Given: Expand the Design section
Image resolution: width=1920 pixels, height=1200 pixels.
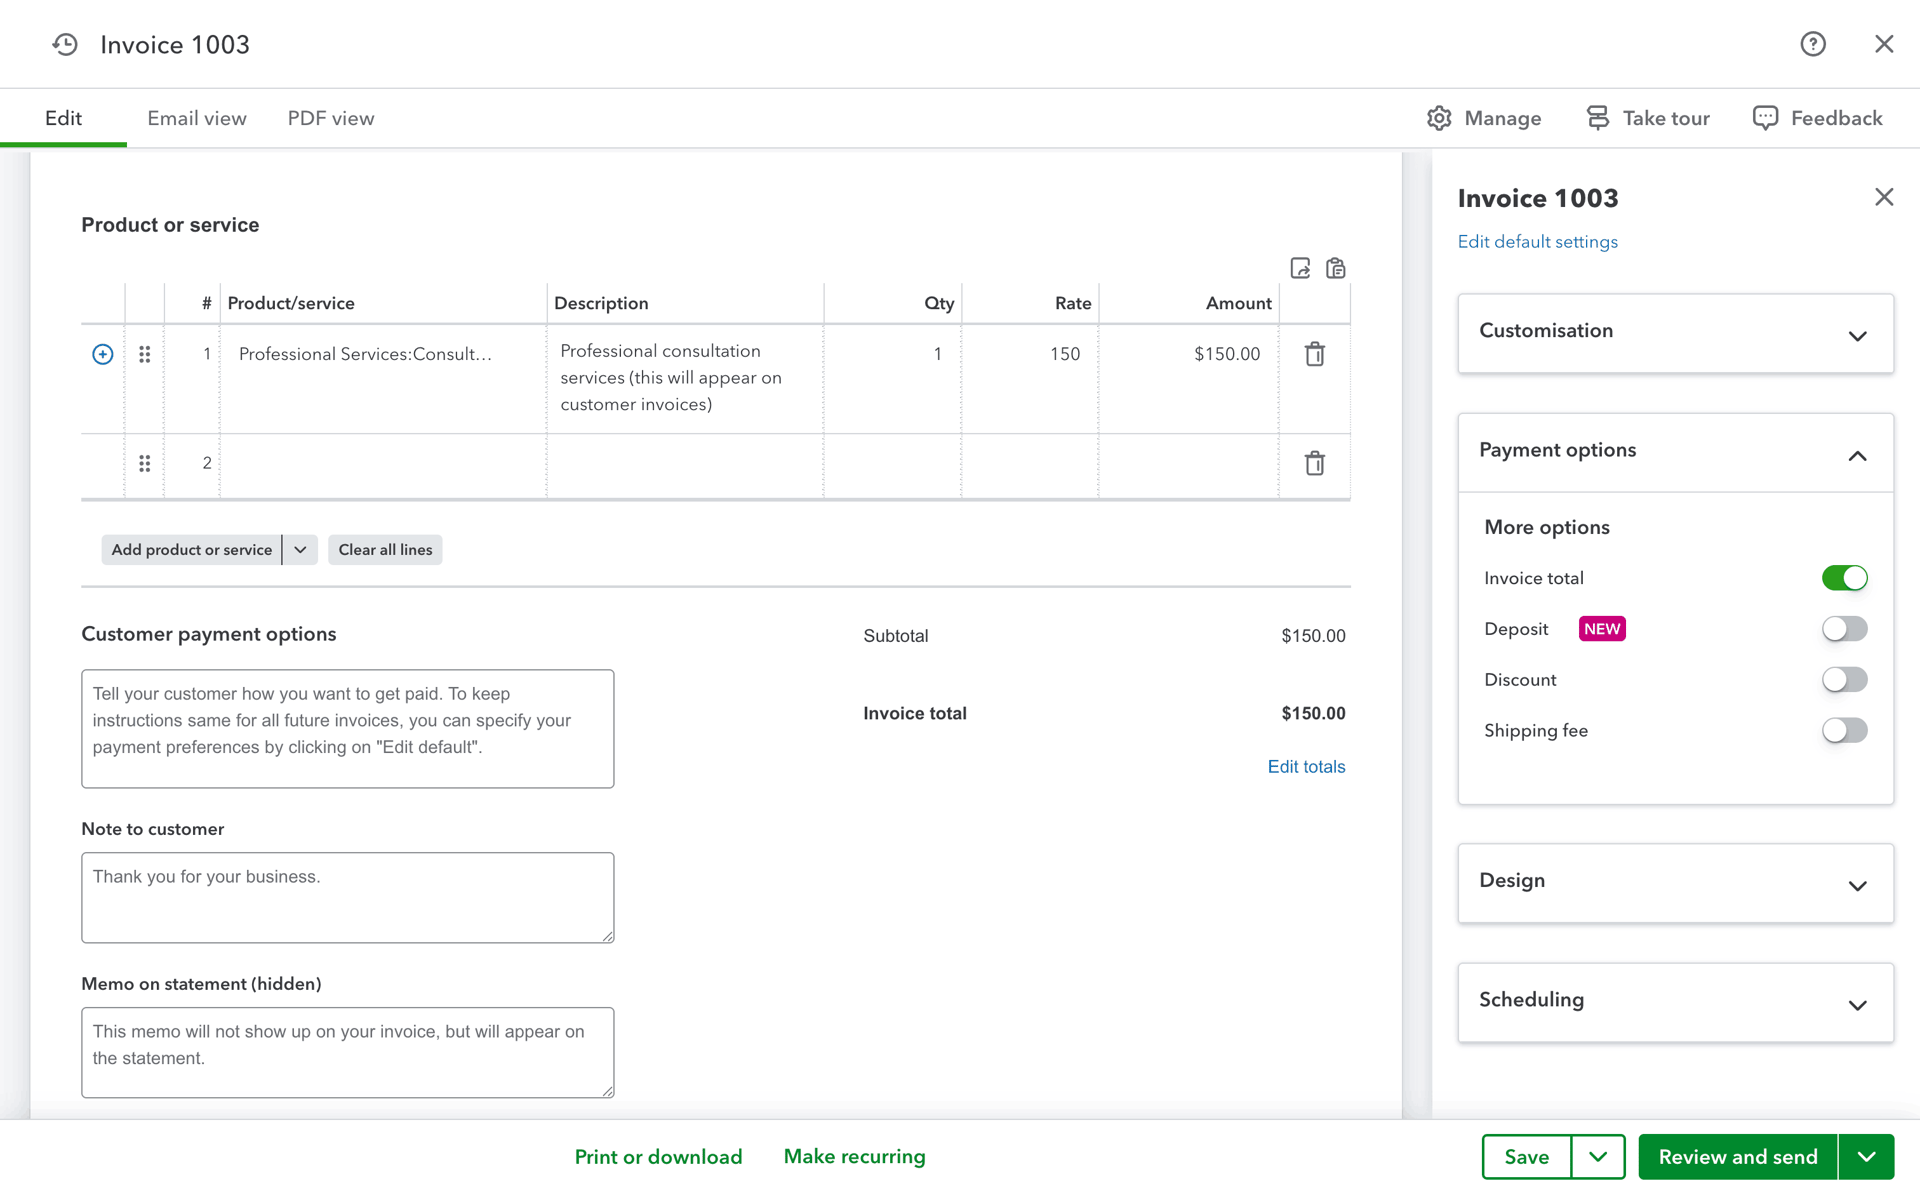Looking at the screenshot, I should tap(1675, 883).
